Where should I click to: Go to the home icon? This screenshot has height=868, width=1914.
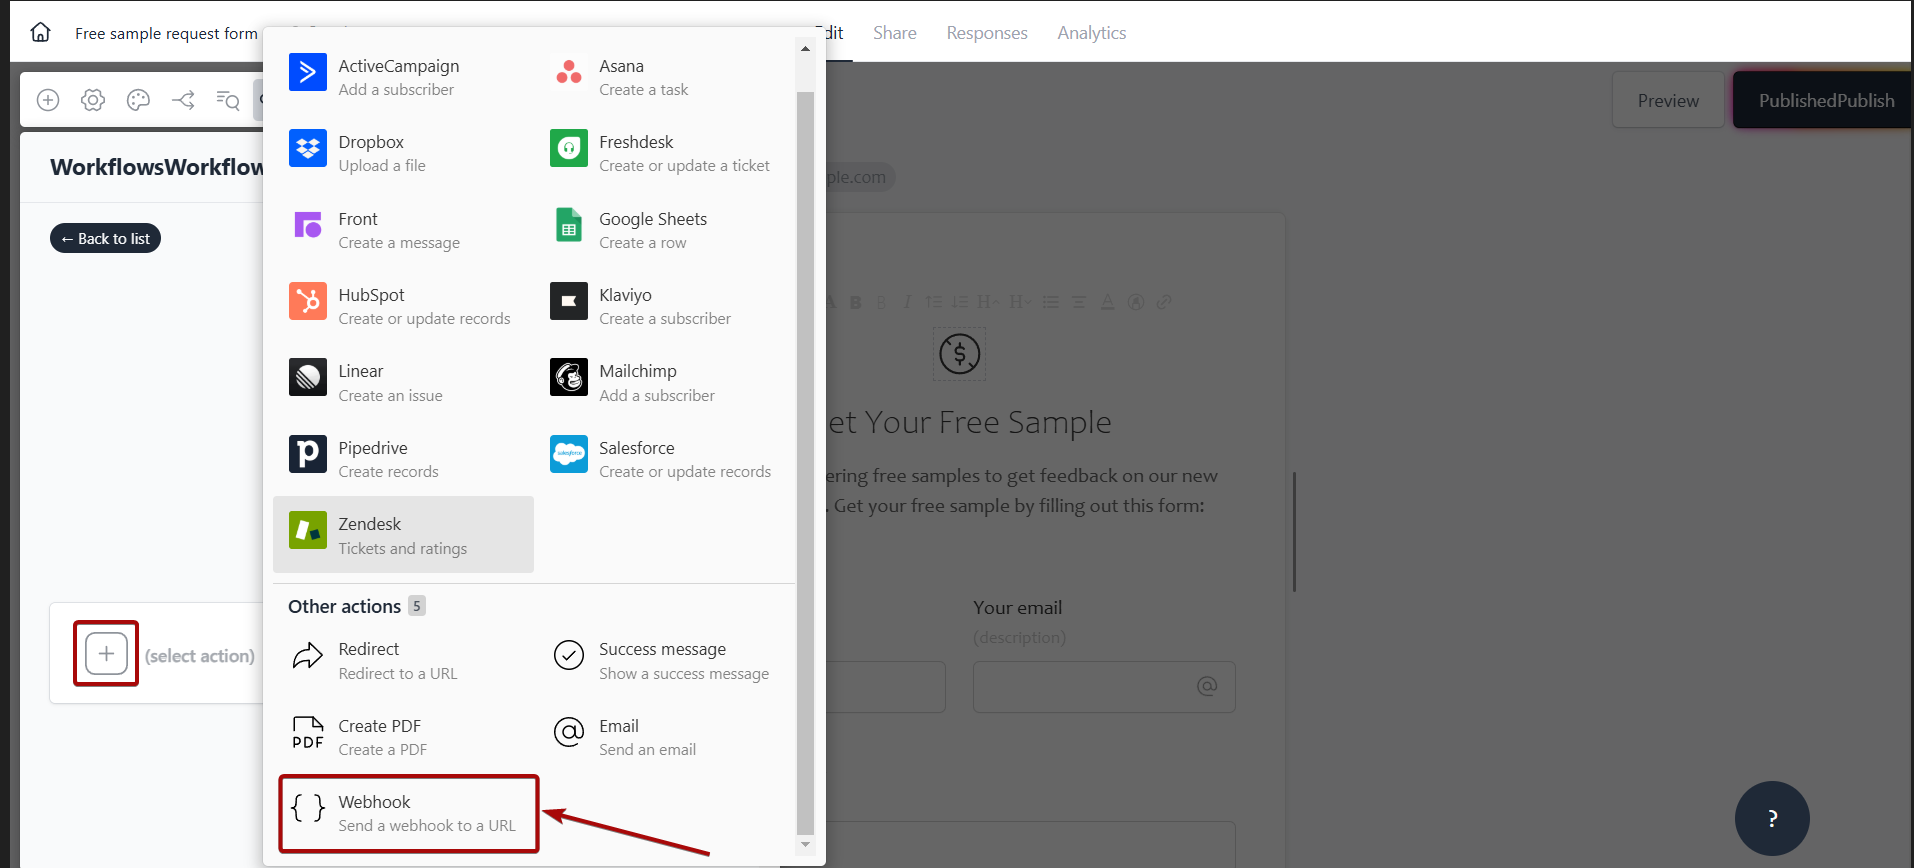(x=40, y=32)
